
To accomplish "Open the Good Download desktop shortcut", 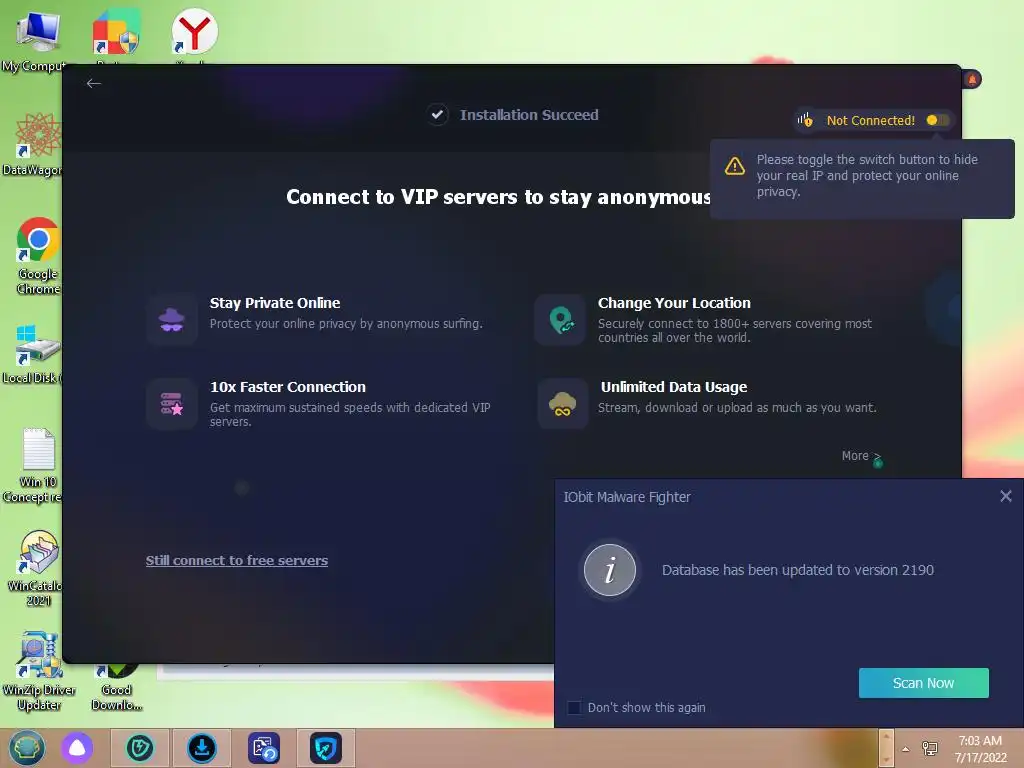I will [x=116, y=686].
